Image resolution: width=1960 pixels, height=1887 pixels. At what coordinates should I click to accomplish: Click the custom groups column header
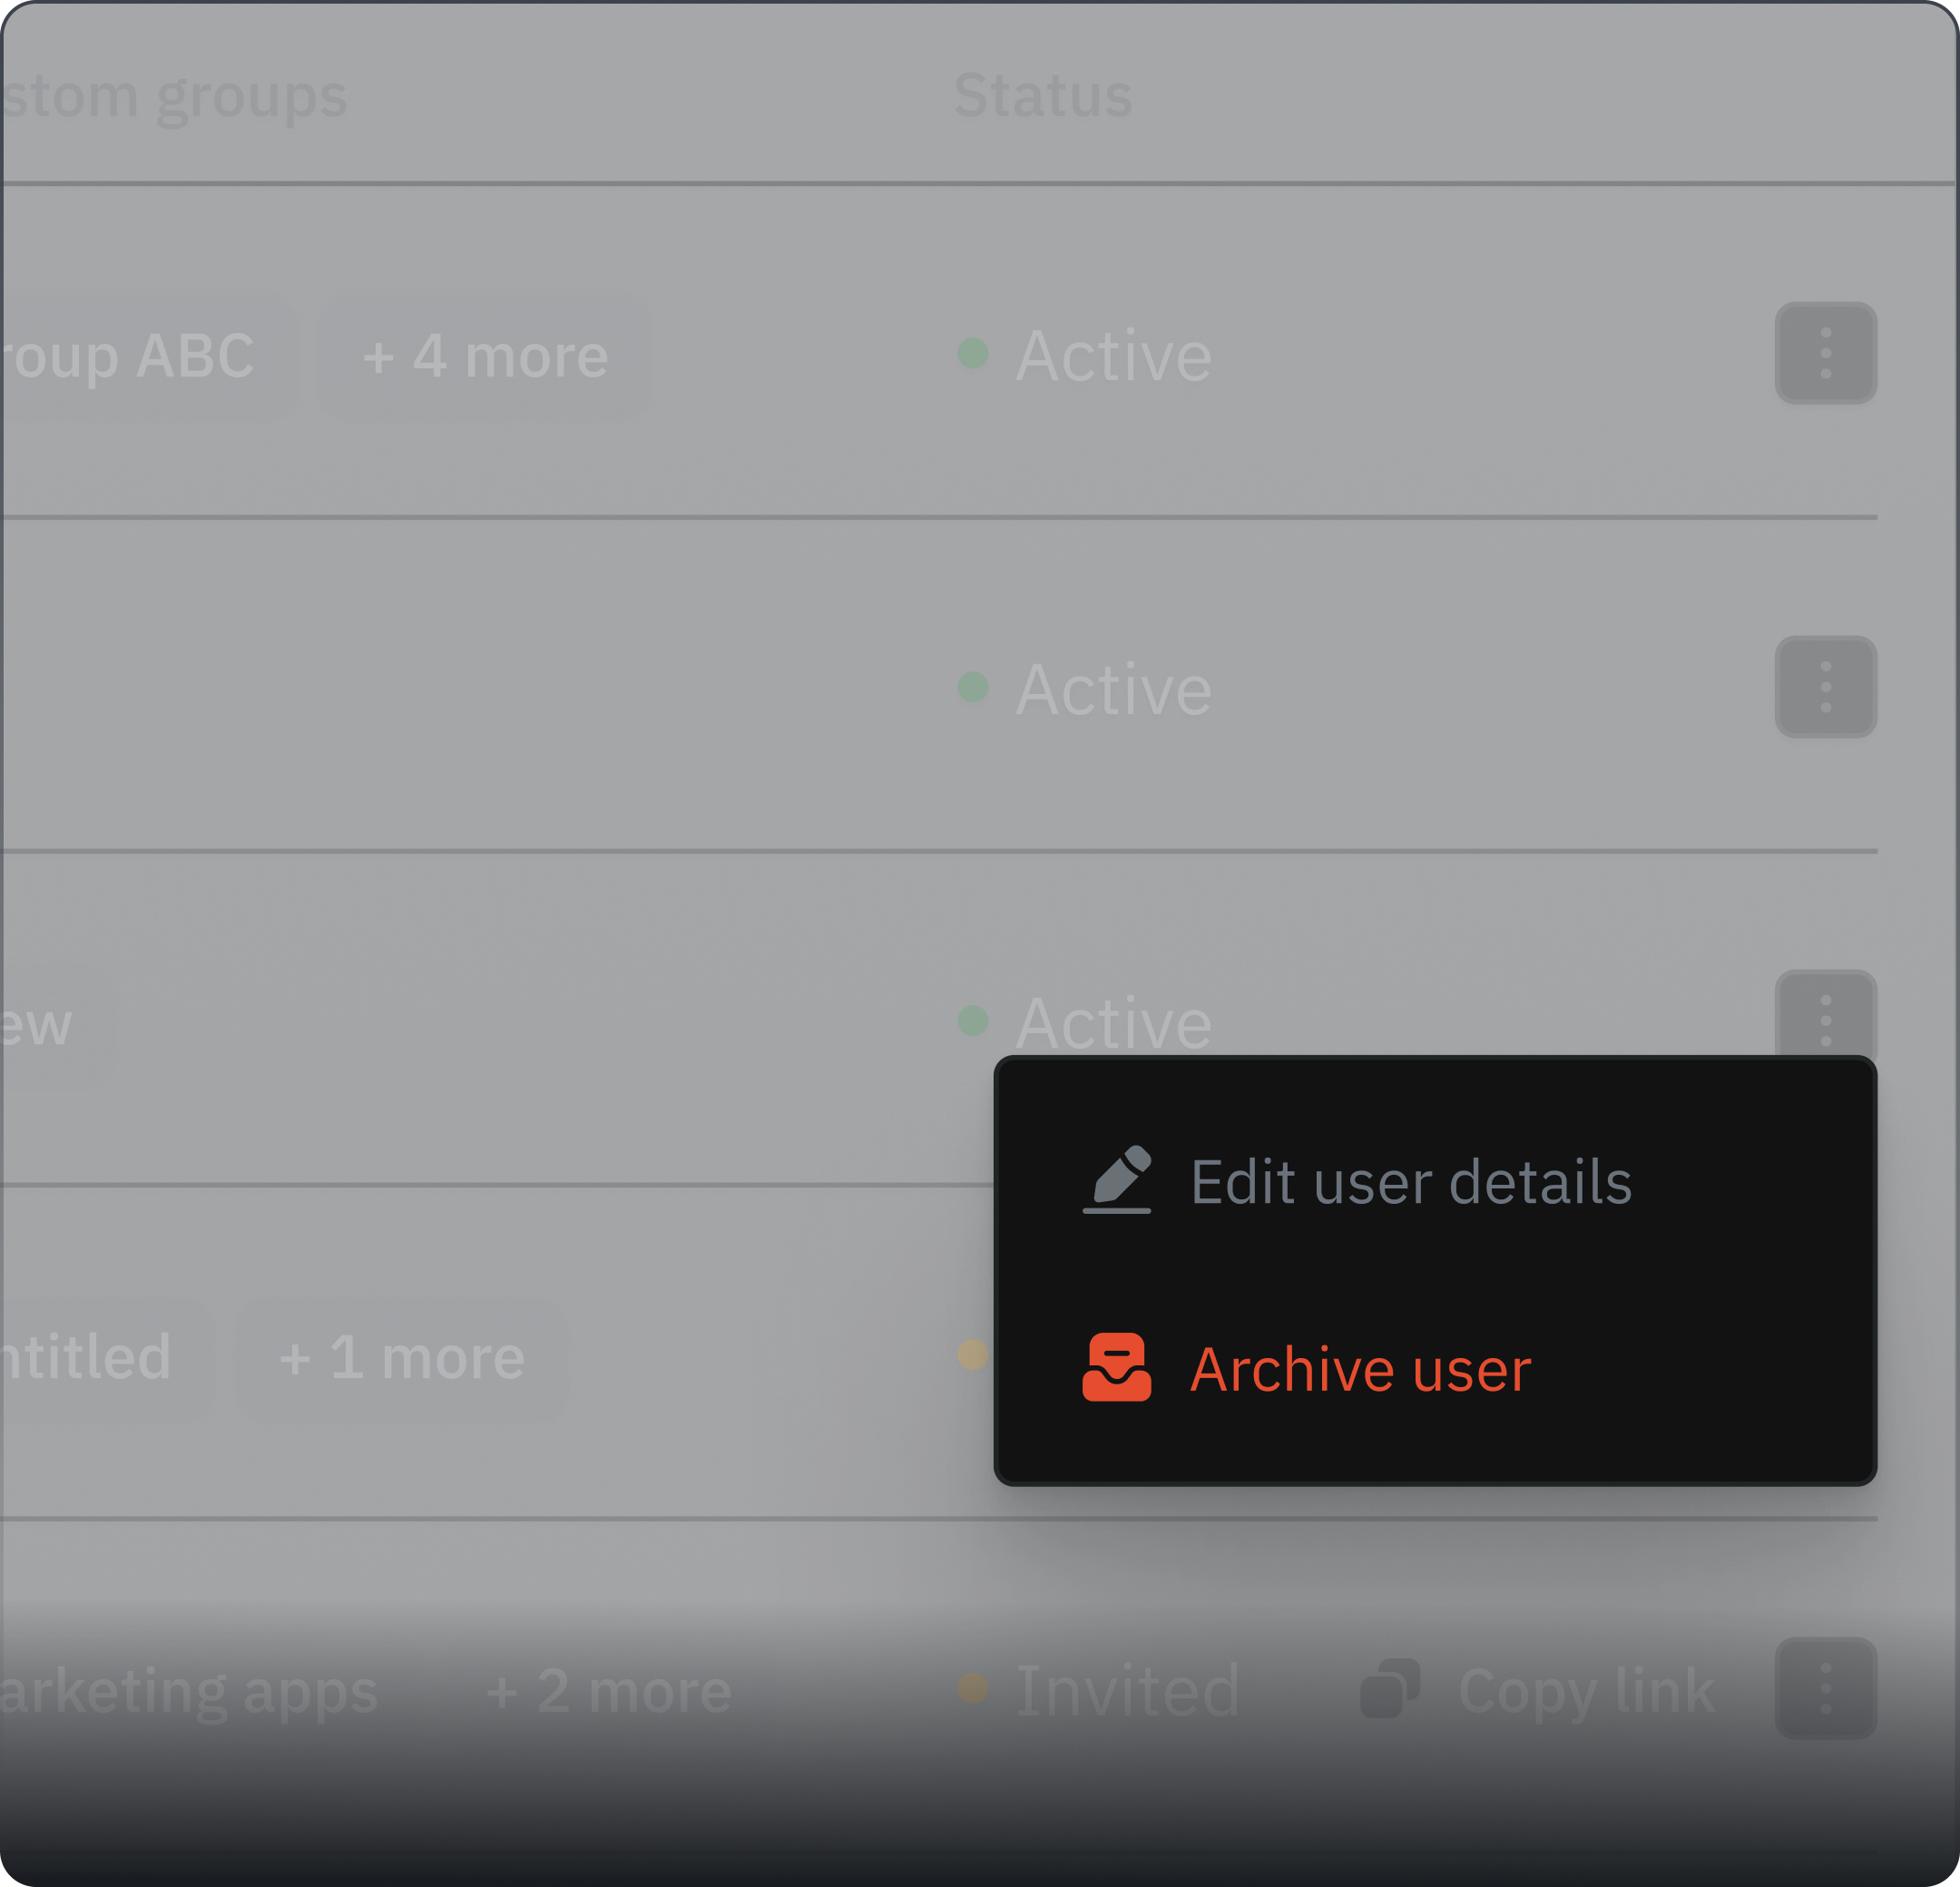[174, 98]
